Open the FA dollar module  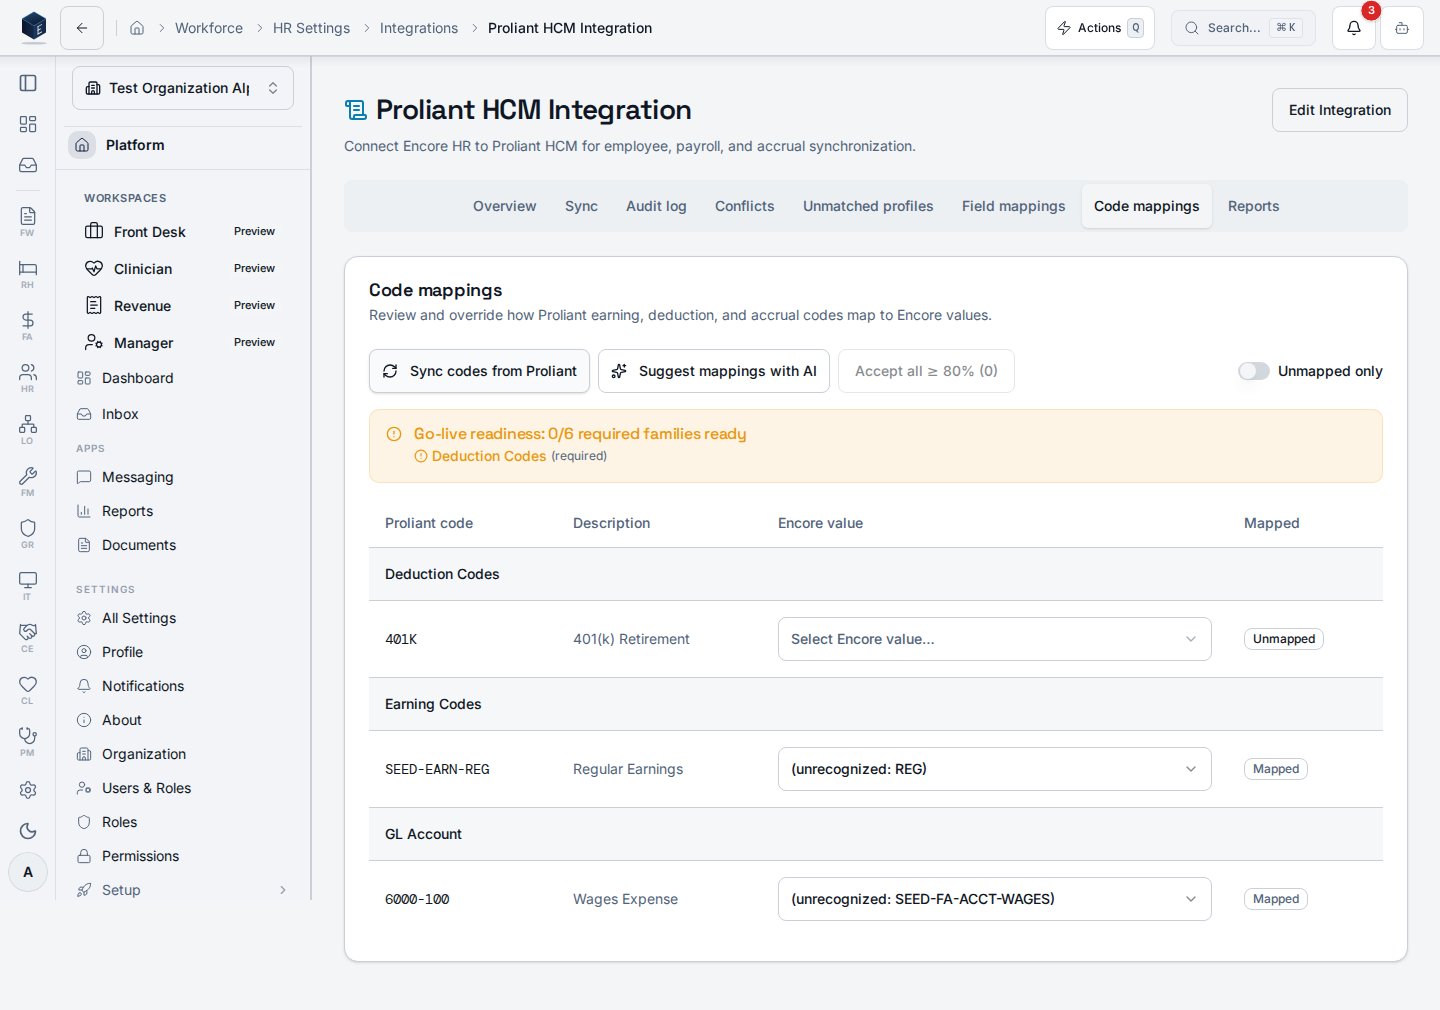click(x=28, y=325)
